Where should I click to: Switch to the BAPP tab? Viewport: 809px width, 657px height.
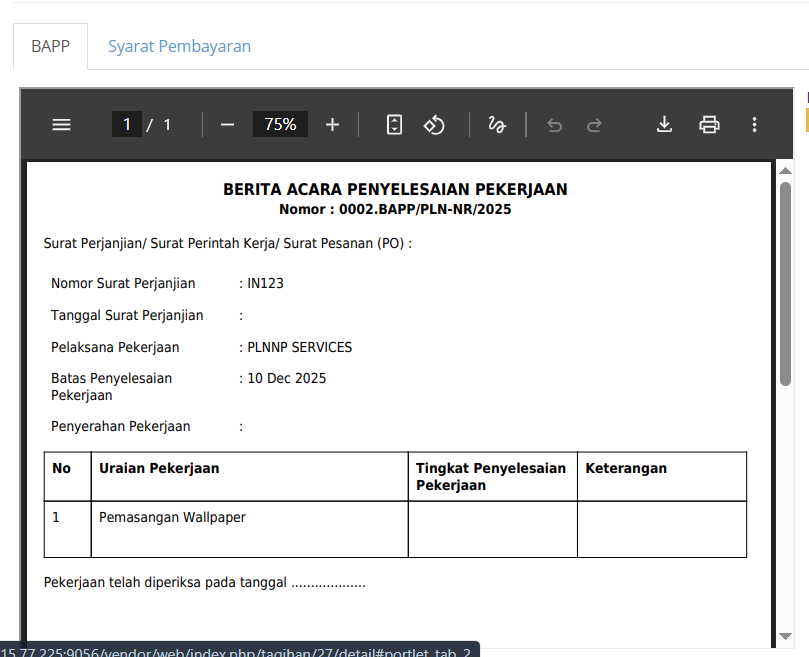[x=50, y=47]
